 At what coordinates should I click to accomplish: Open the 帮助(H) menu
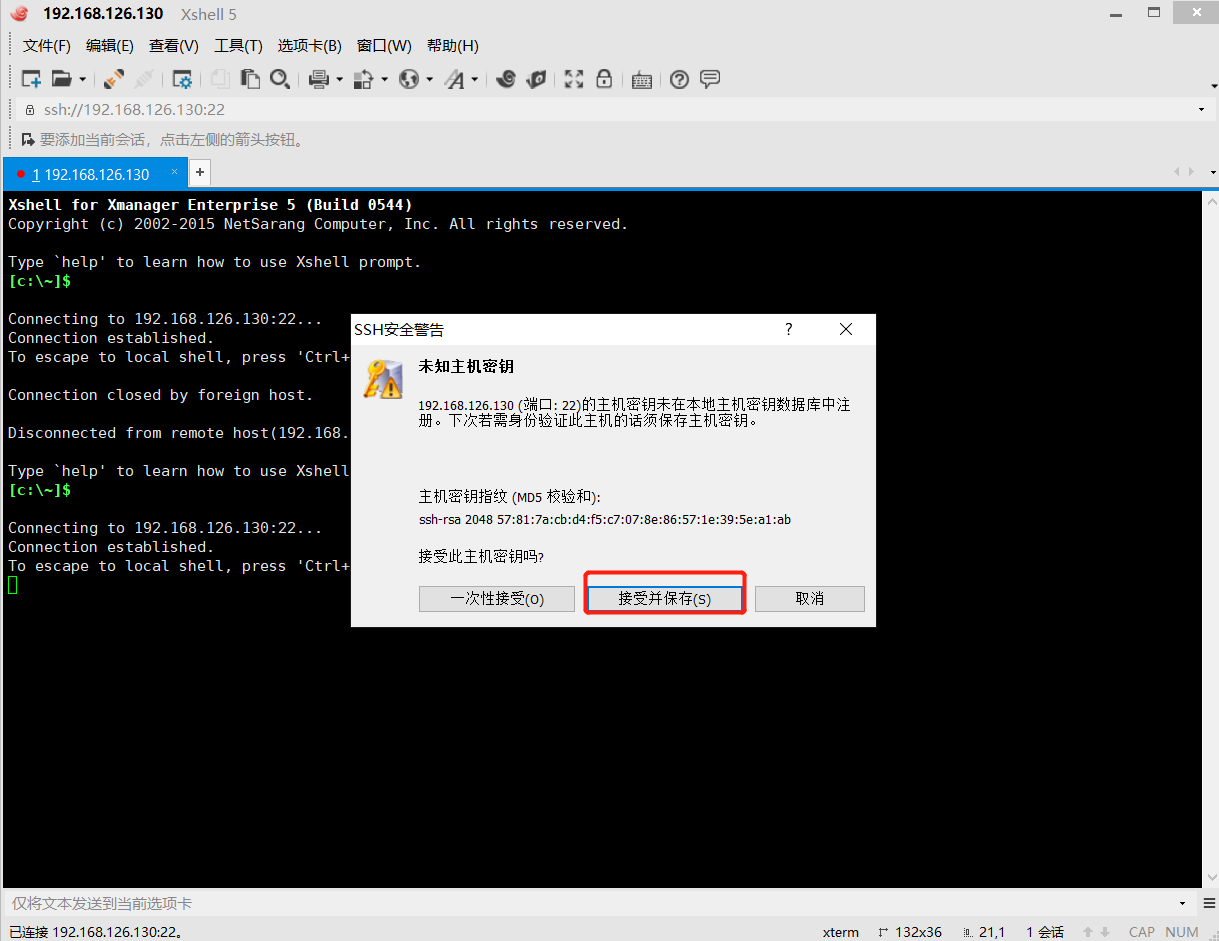(x=453, y=46)
